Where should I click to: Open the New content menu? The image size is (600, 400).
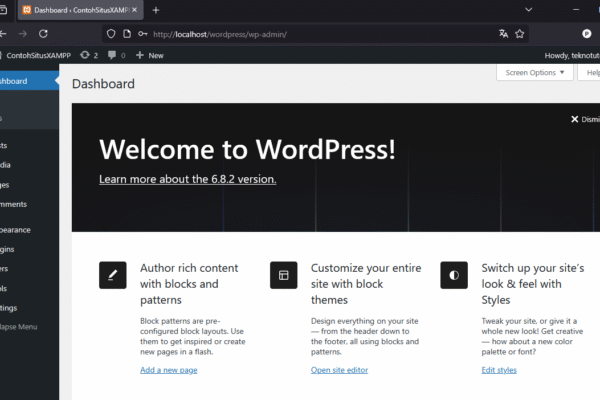coord(150,56)
